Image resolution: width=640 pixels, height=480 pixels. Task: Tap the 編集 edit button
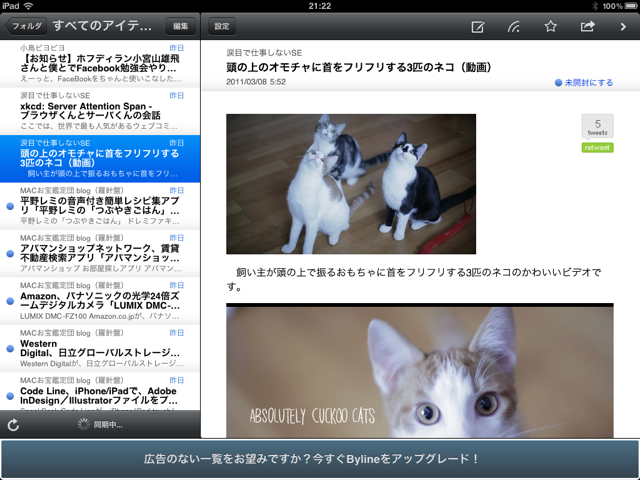point(179,25)
